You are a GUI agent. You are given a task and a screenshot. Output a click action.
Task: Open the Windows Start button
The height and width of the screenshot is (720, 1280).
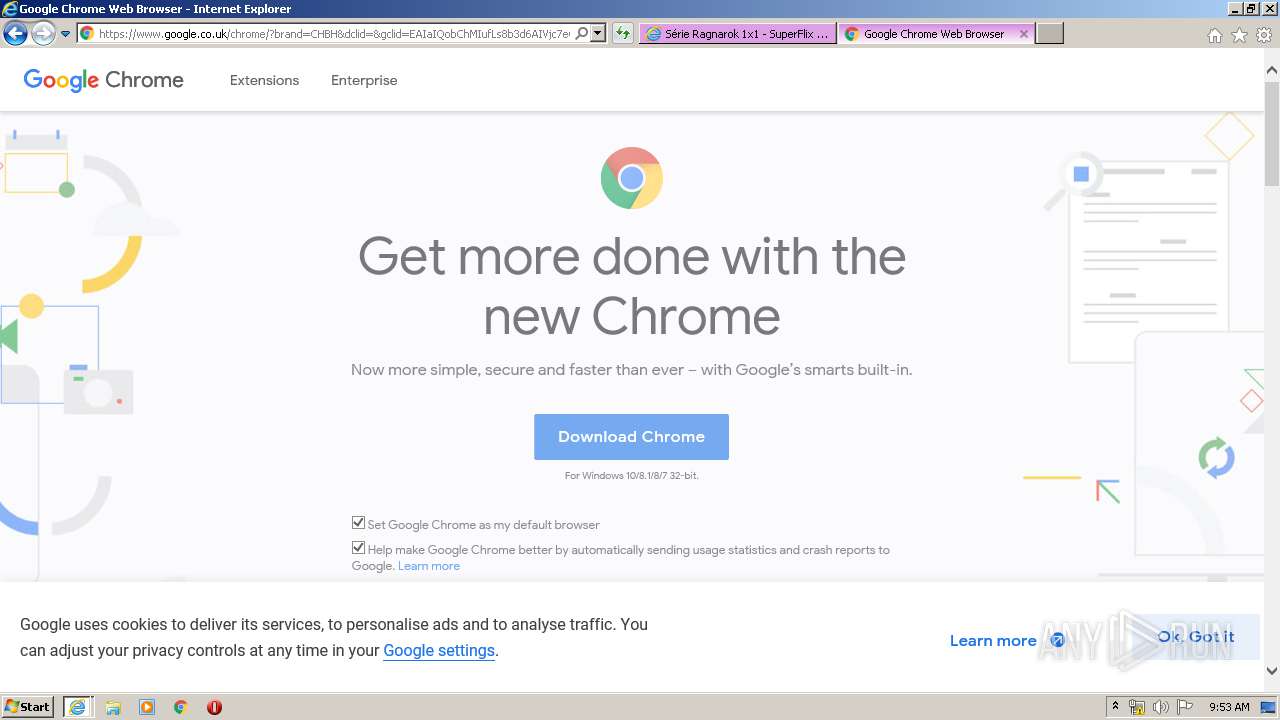(28, 706)
